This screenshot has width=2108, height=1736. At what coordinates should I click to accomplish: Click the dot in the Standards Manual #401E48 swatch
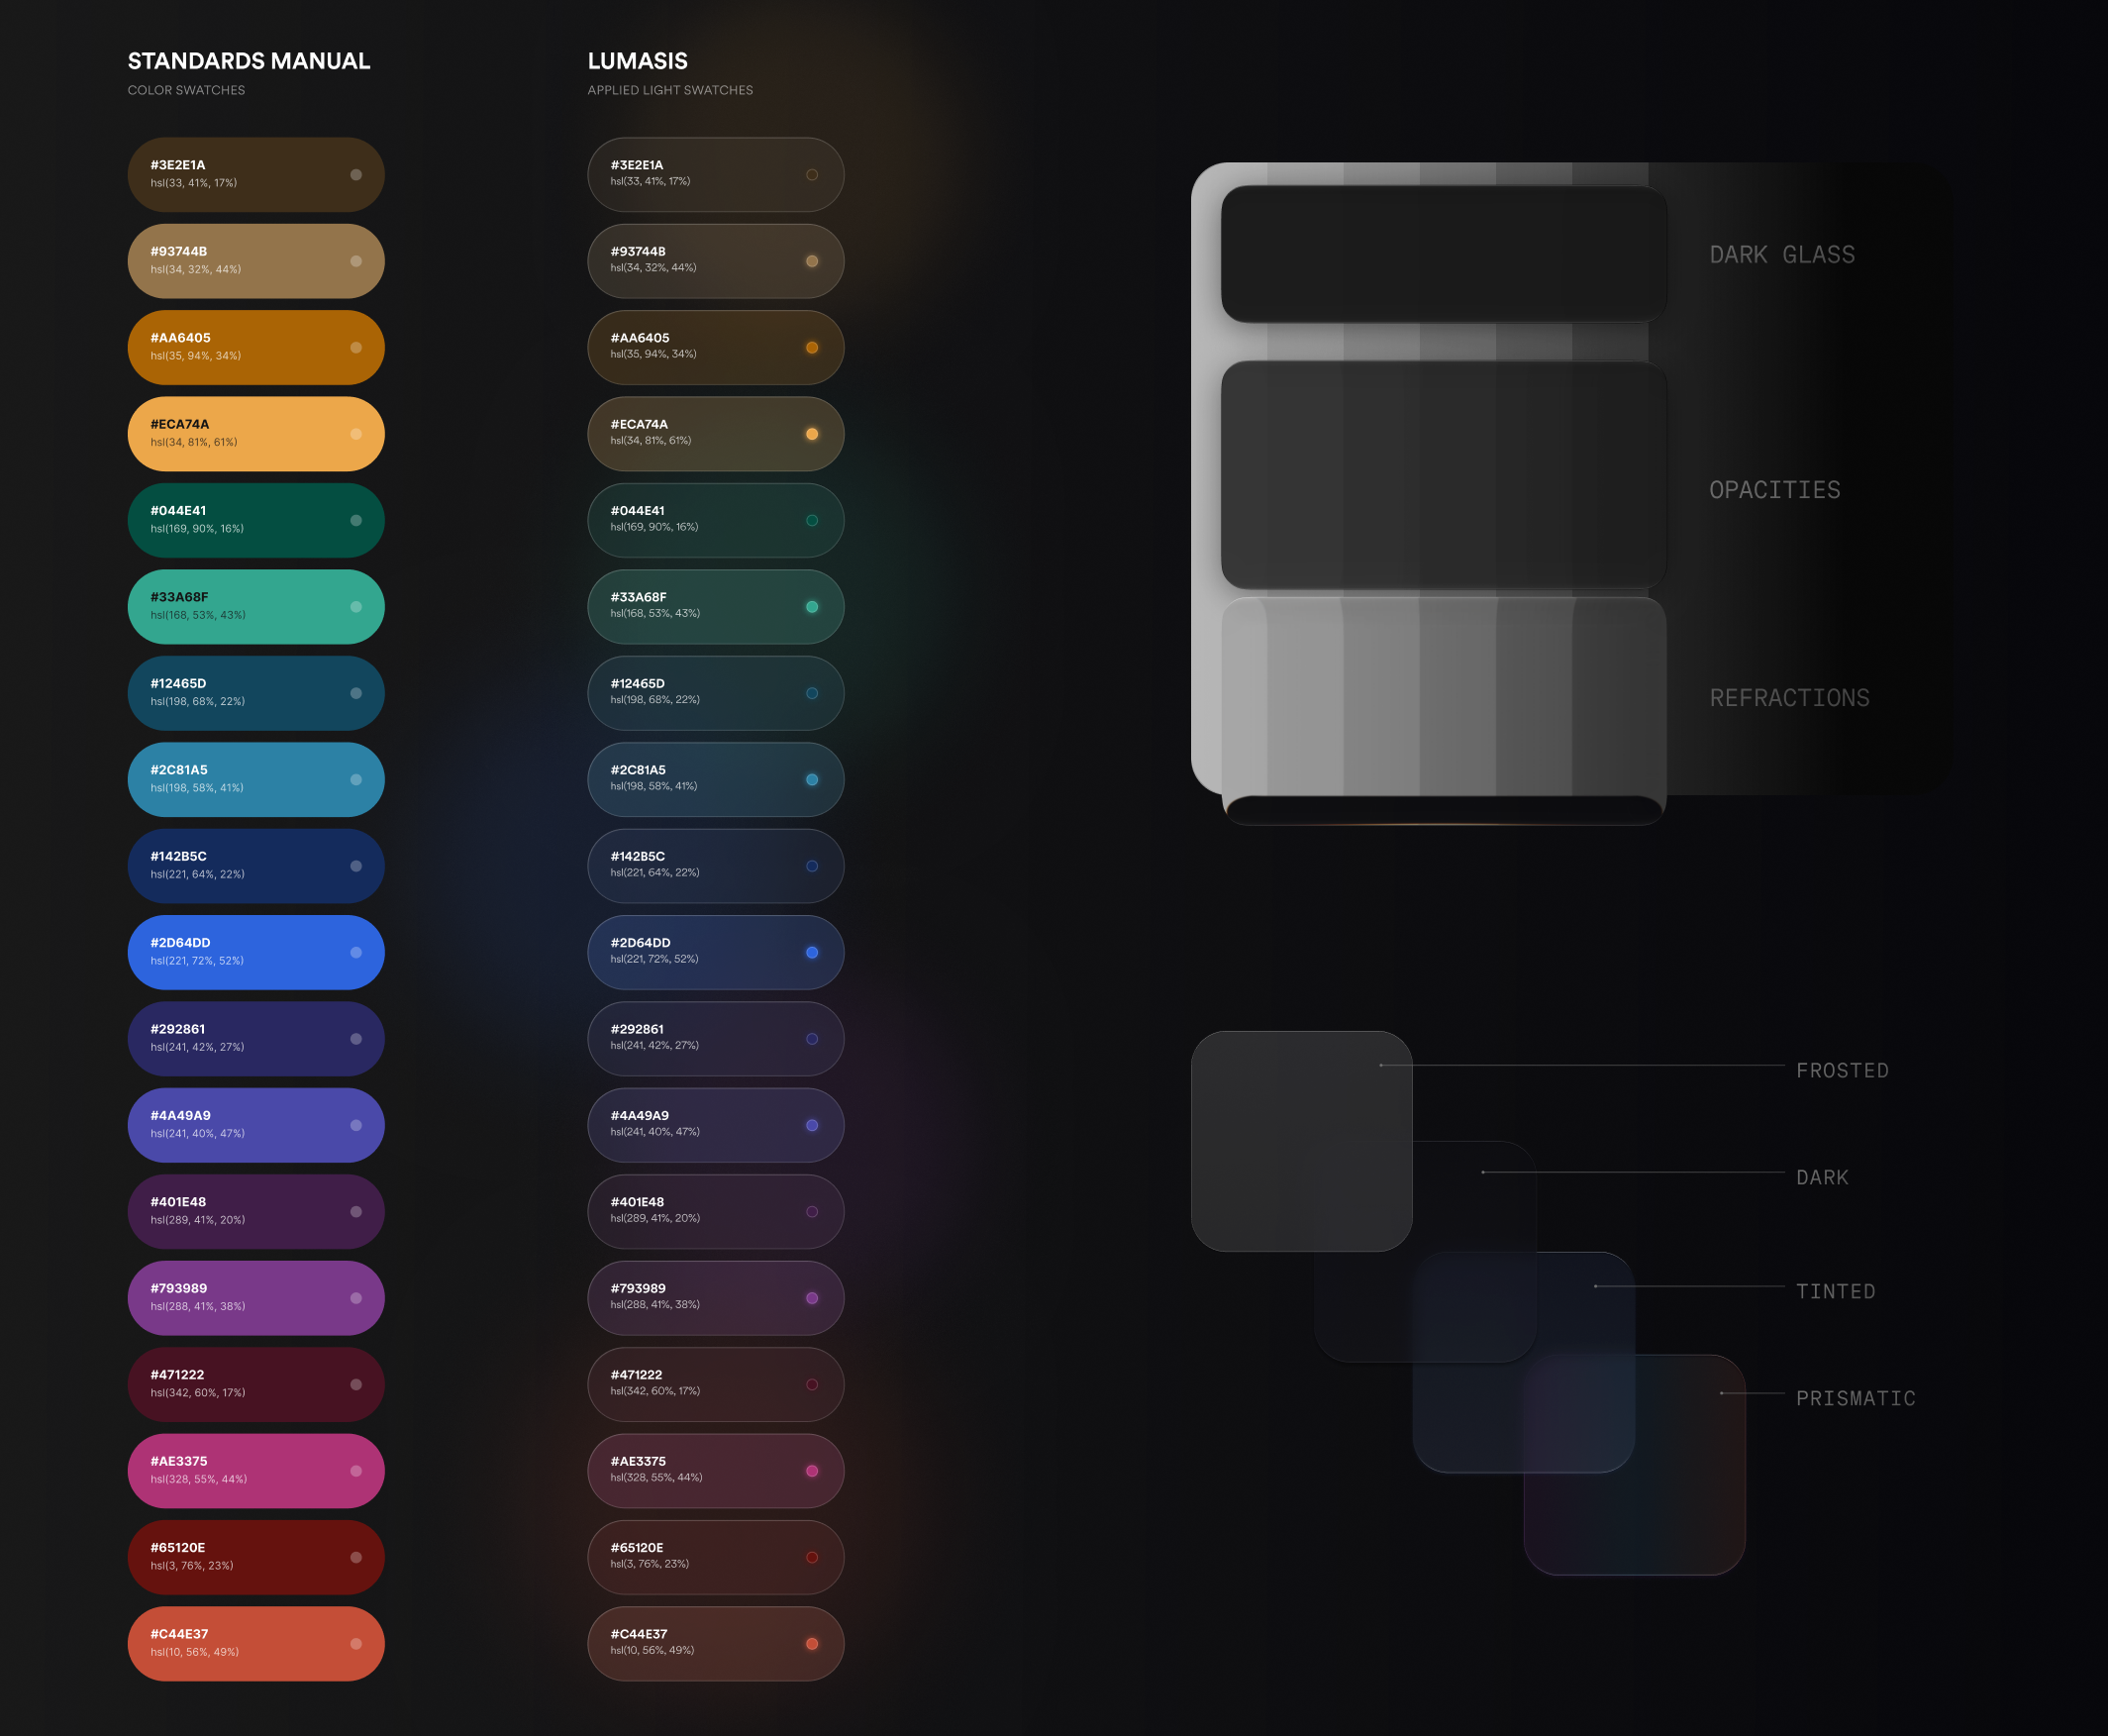click(356, 1212)
